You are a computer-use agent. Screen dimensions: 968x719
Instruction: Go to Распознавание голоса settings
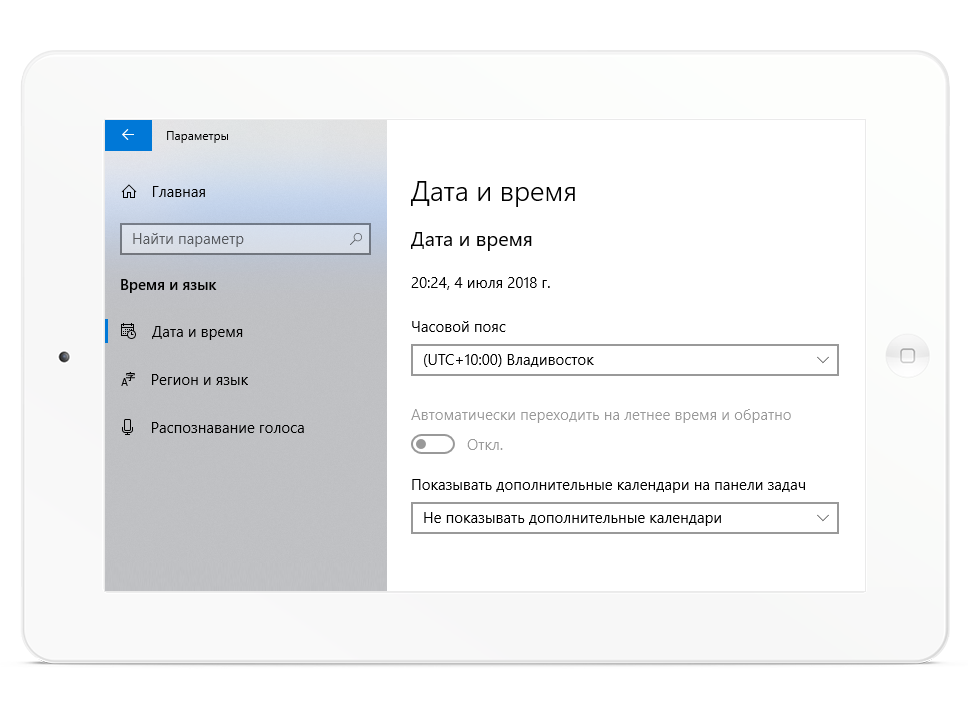(227, 428)
